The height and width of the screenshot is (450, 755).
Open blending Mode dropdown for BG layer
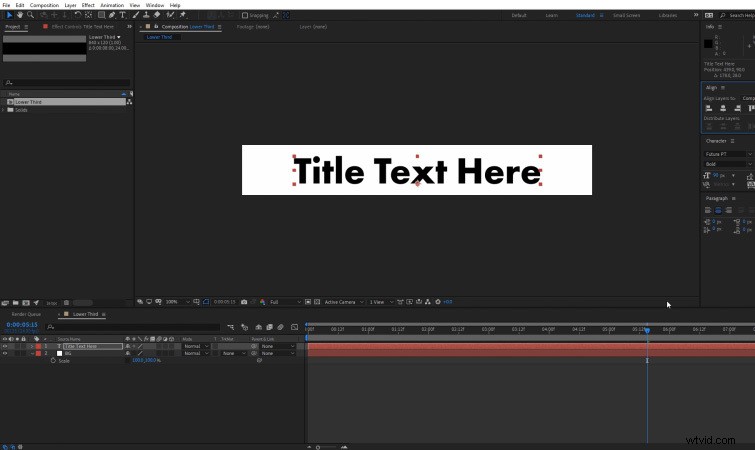[196, 353]
